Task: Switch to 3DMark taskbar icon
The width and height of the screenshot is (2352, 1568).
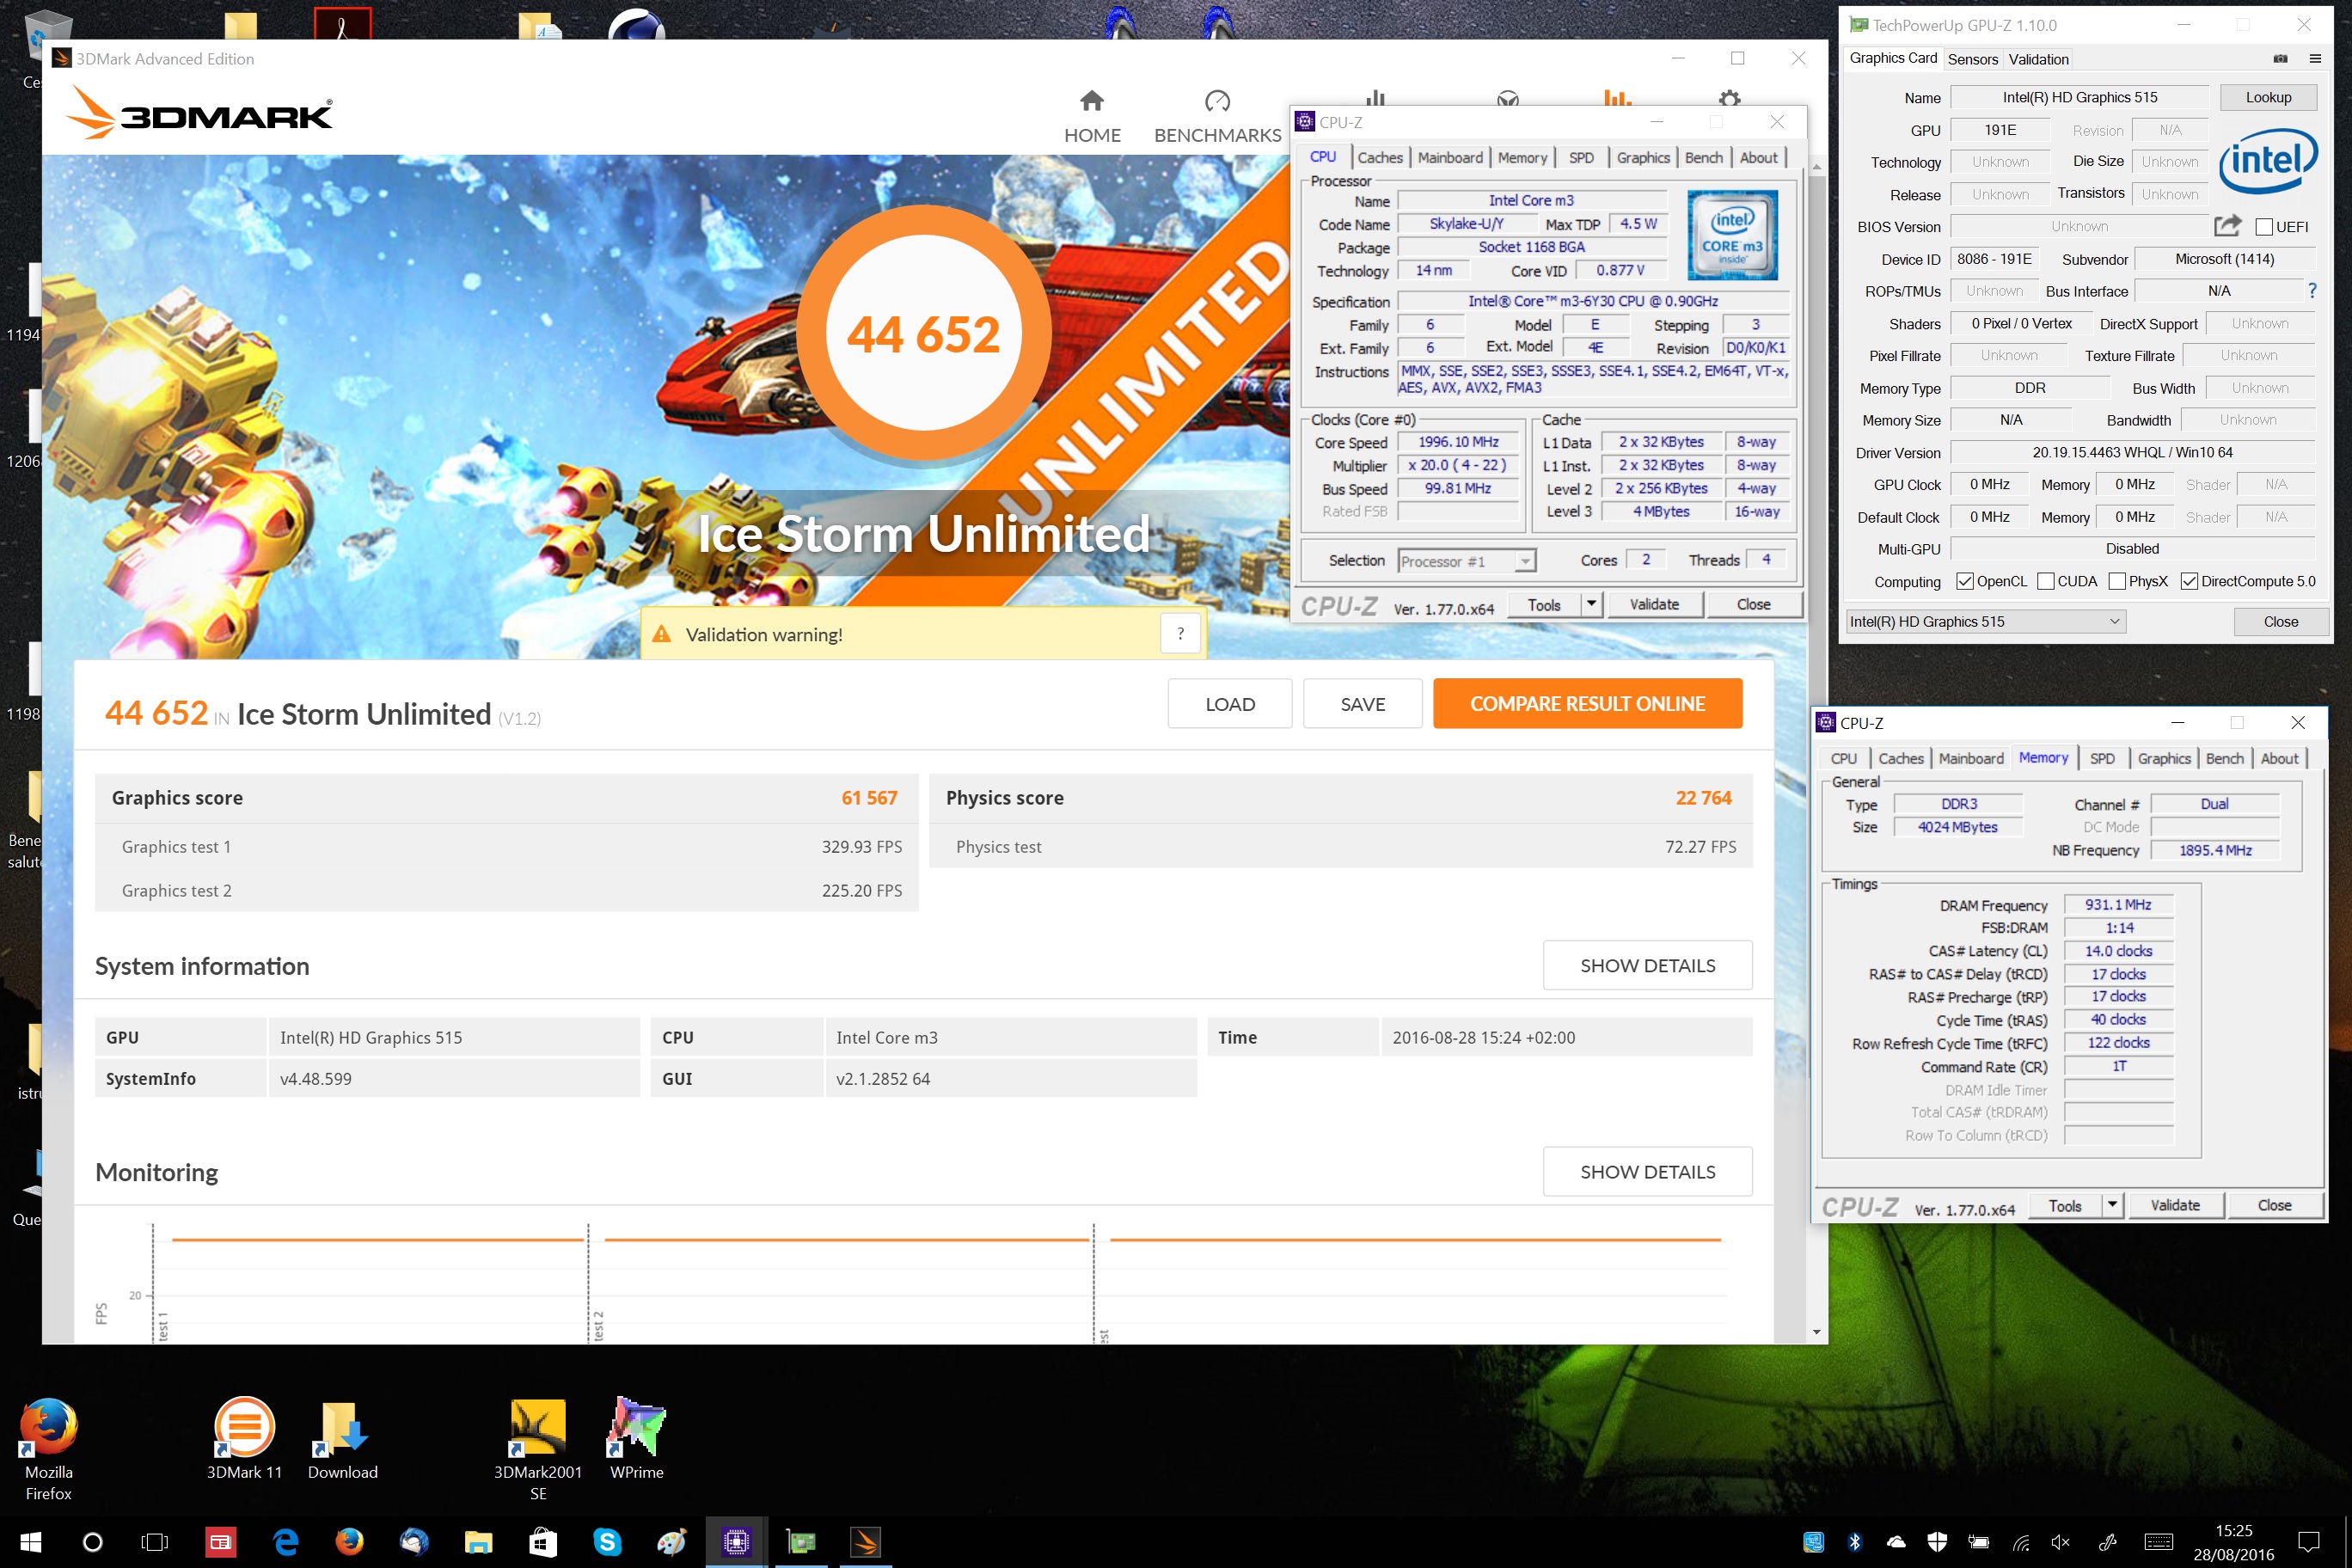Action: click(865, 1542)
